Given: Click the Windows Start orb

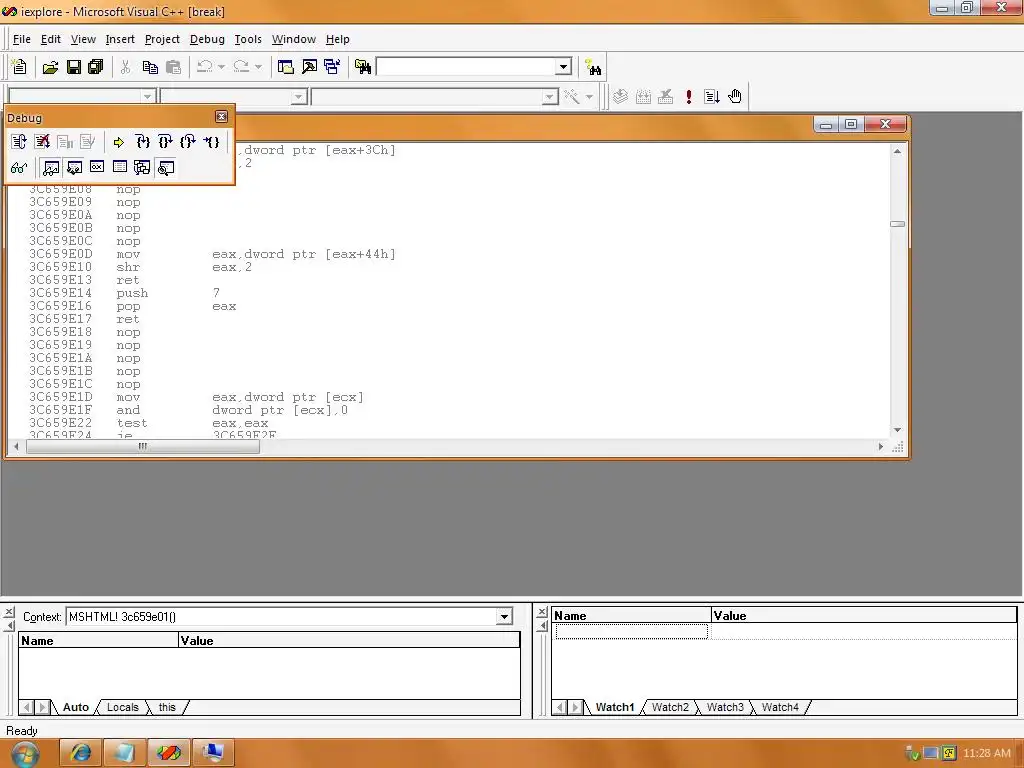Looking at the screenshot, I should click(24, 754).
